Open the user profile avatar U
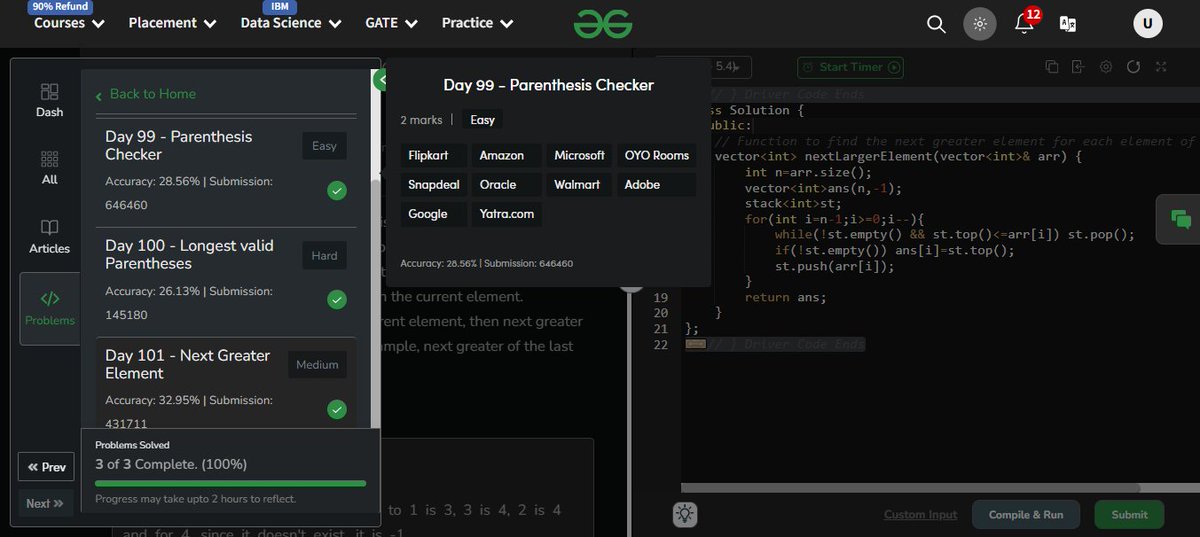 coord(1148,24)
